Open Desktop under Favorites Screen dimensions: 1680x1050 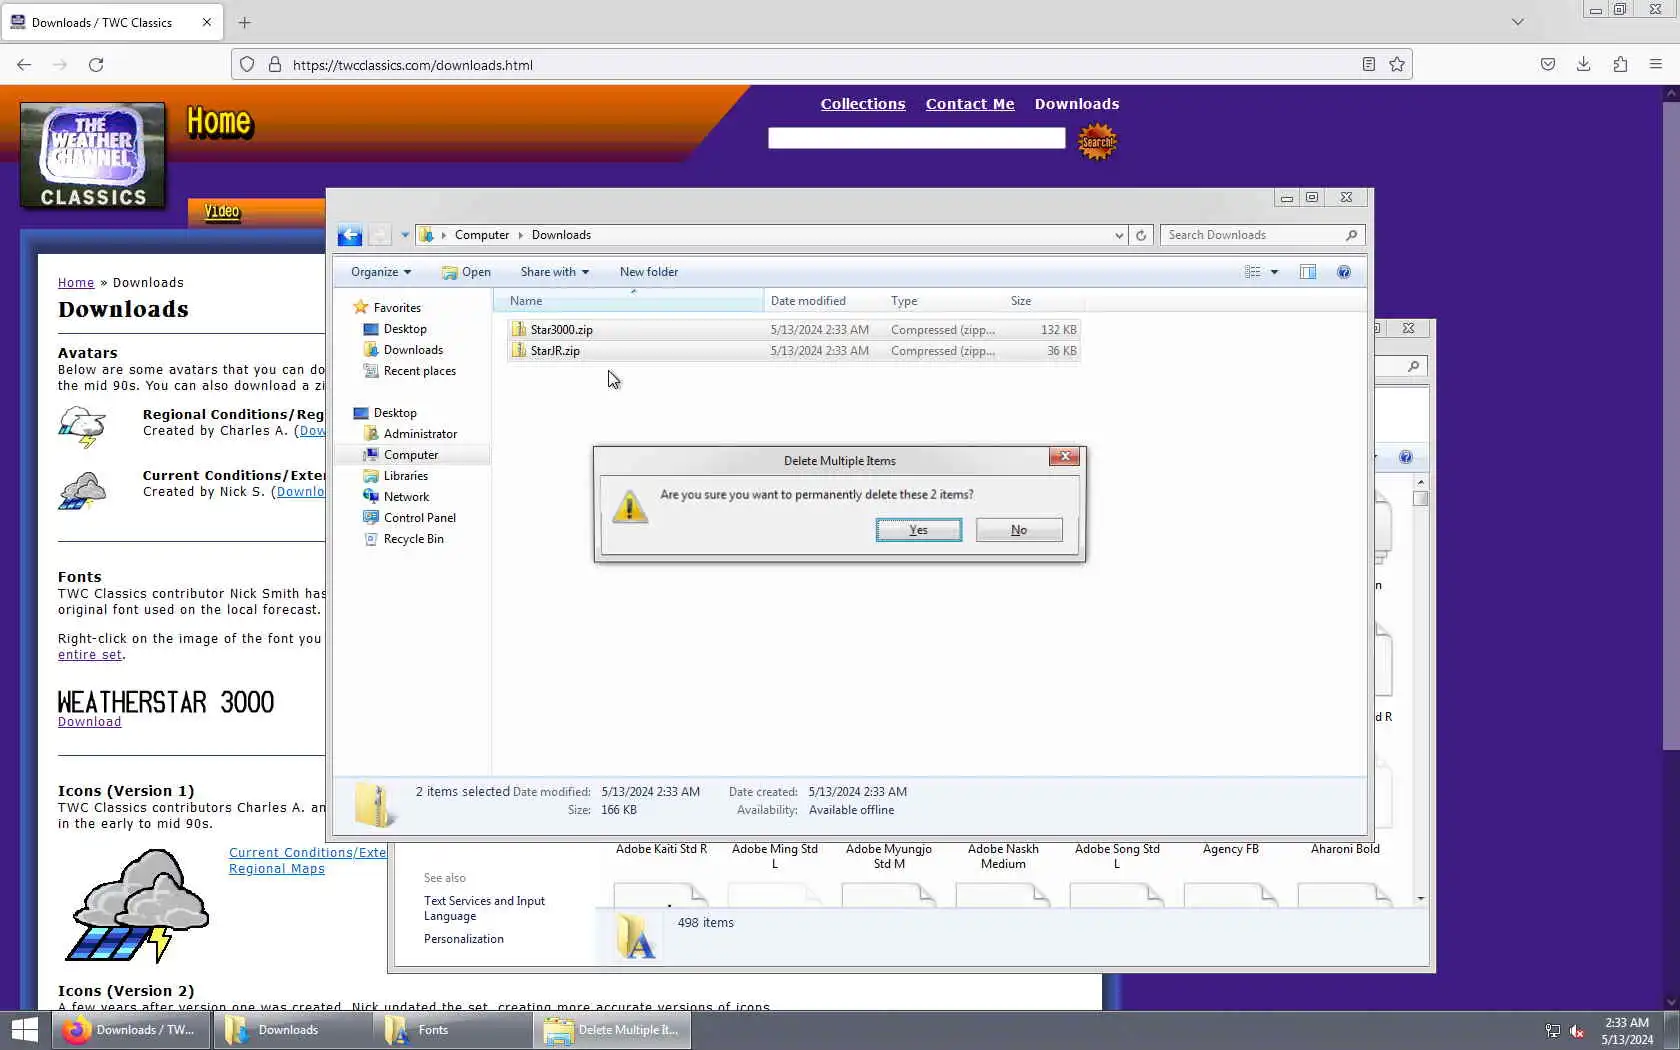point(405,329)
